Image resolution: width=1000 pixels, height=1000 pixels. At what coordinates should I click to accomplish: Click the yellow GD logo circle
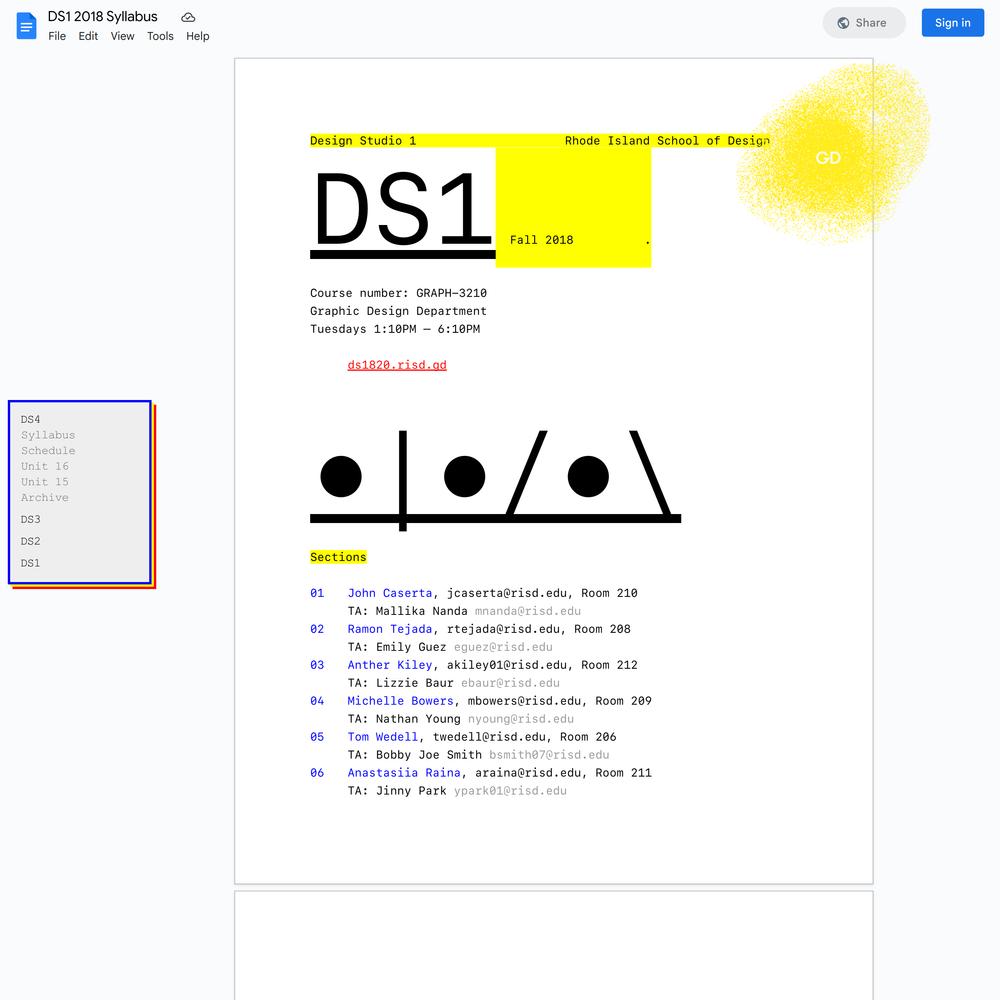pos(828,158)
